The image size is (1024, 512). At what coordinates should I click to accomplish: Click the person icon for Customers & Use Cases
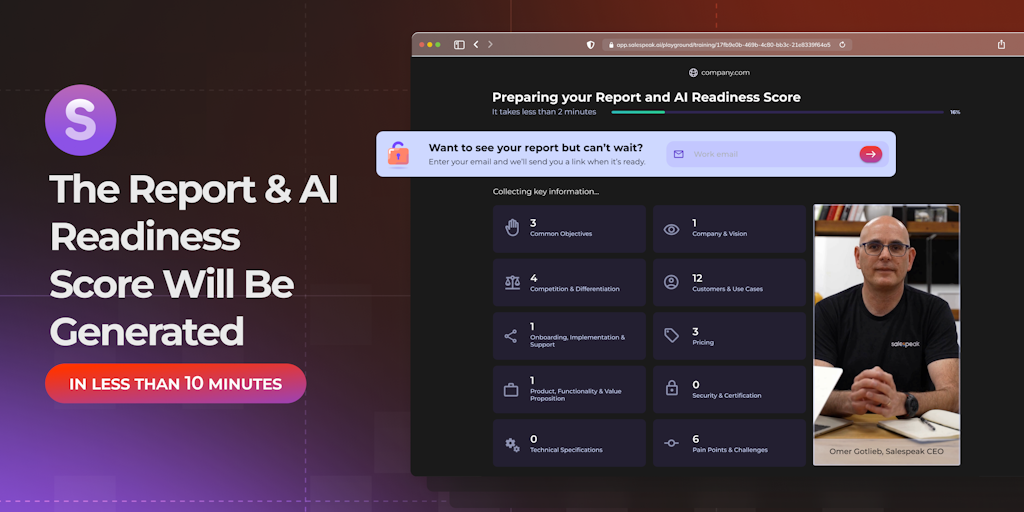[x=671, y=282]
